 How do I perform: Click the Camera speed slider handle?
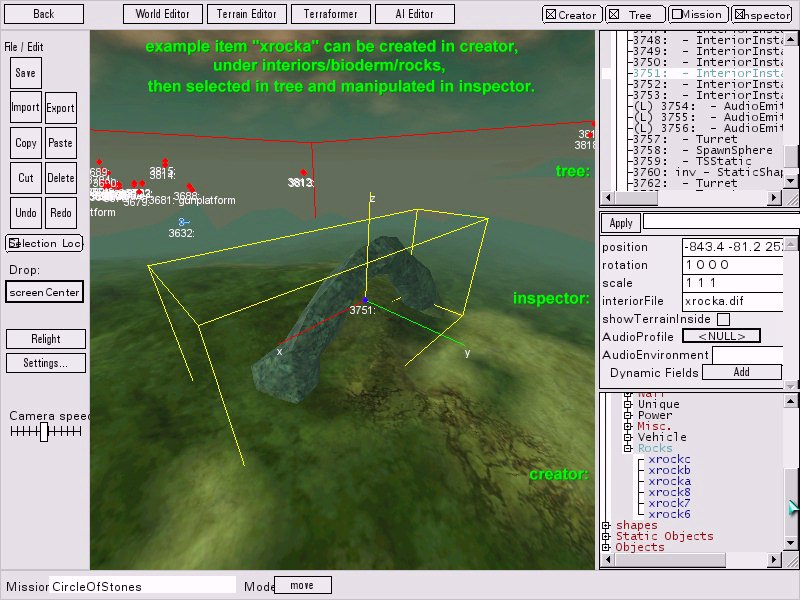44,432
